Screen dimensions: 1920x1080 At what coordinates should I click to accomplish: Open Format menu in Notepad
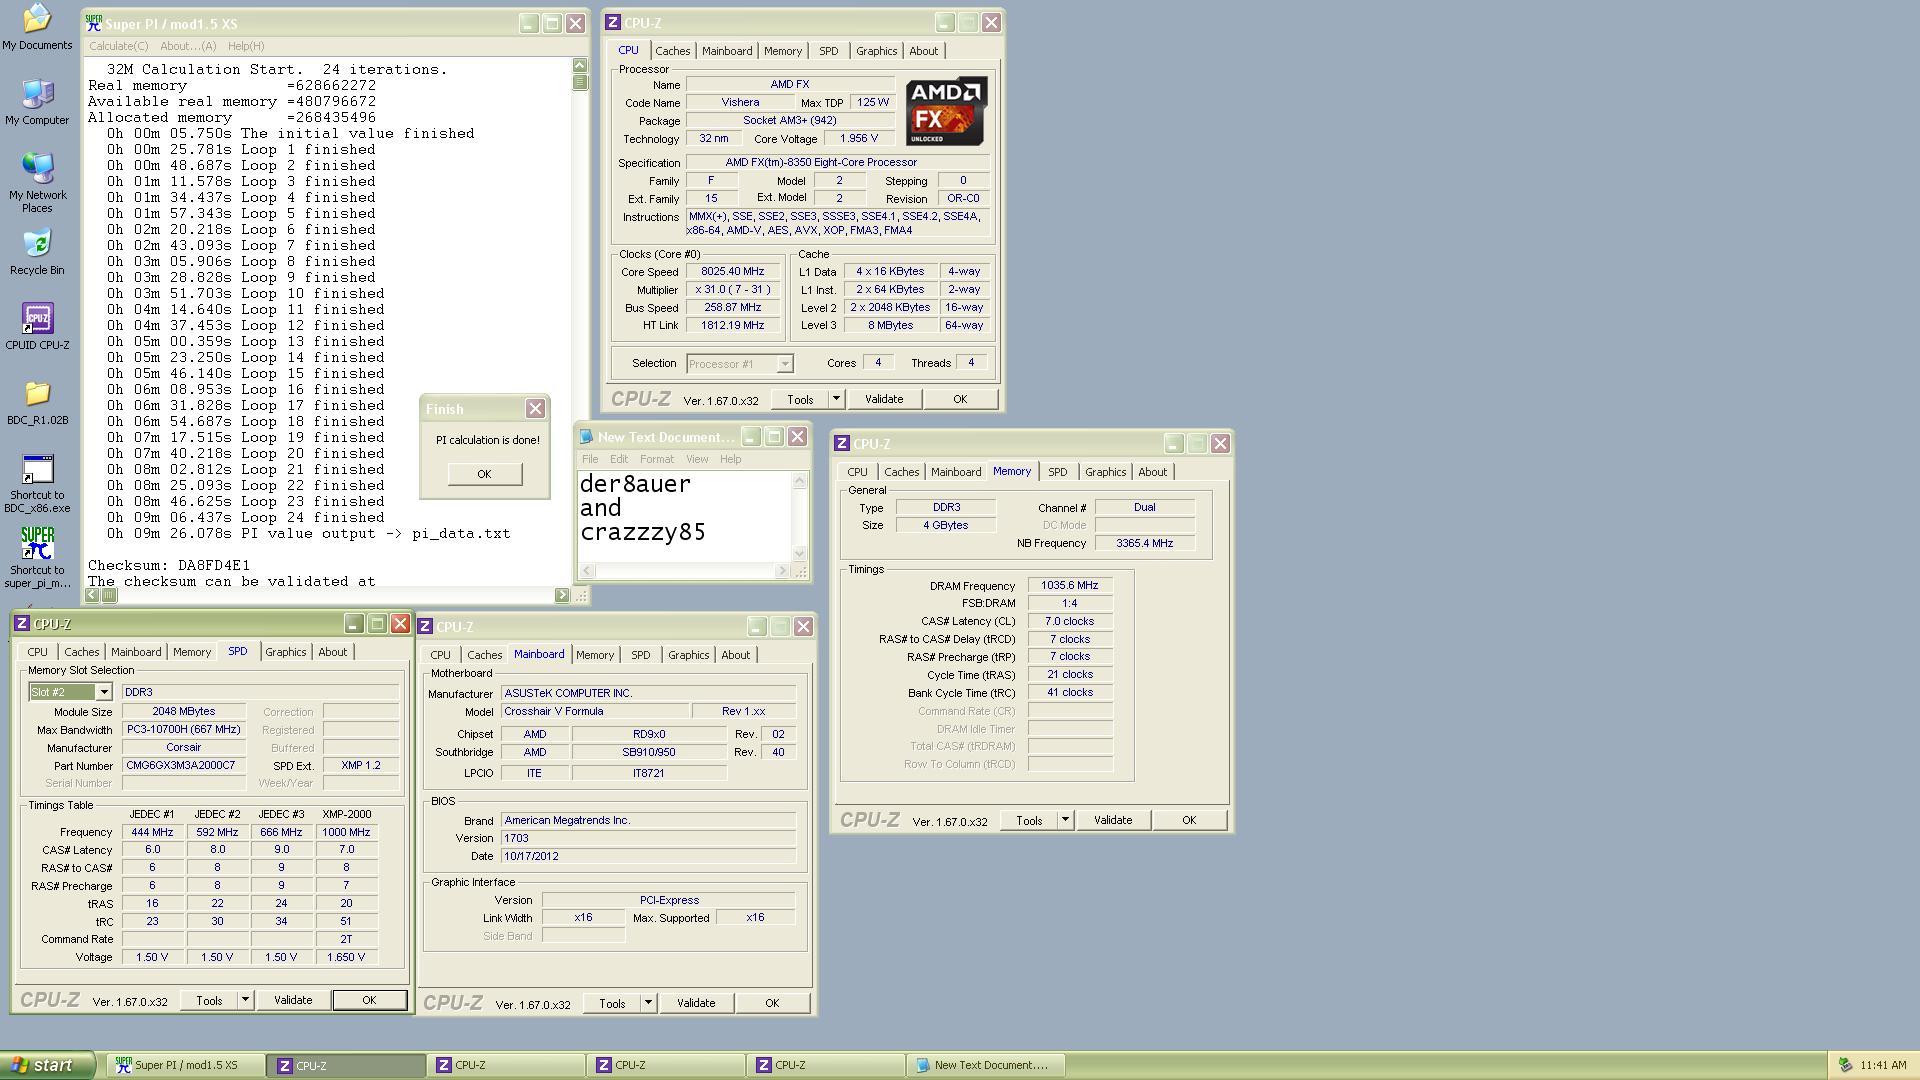[x=656, y=459]
